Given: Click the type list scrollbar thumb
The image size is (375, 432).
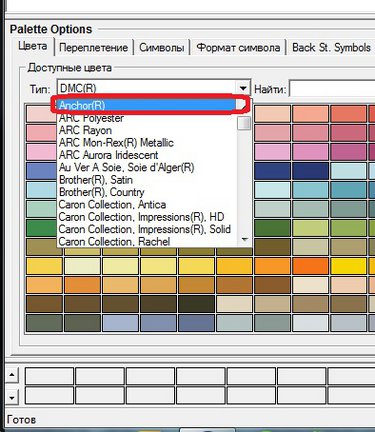Looking at the screenshot, I should (x=244, y=123).
